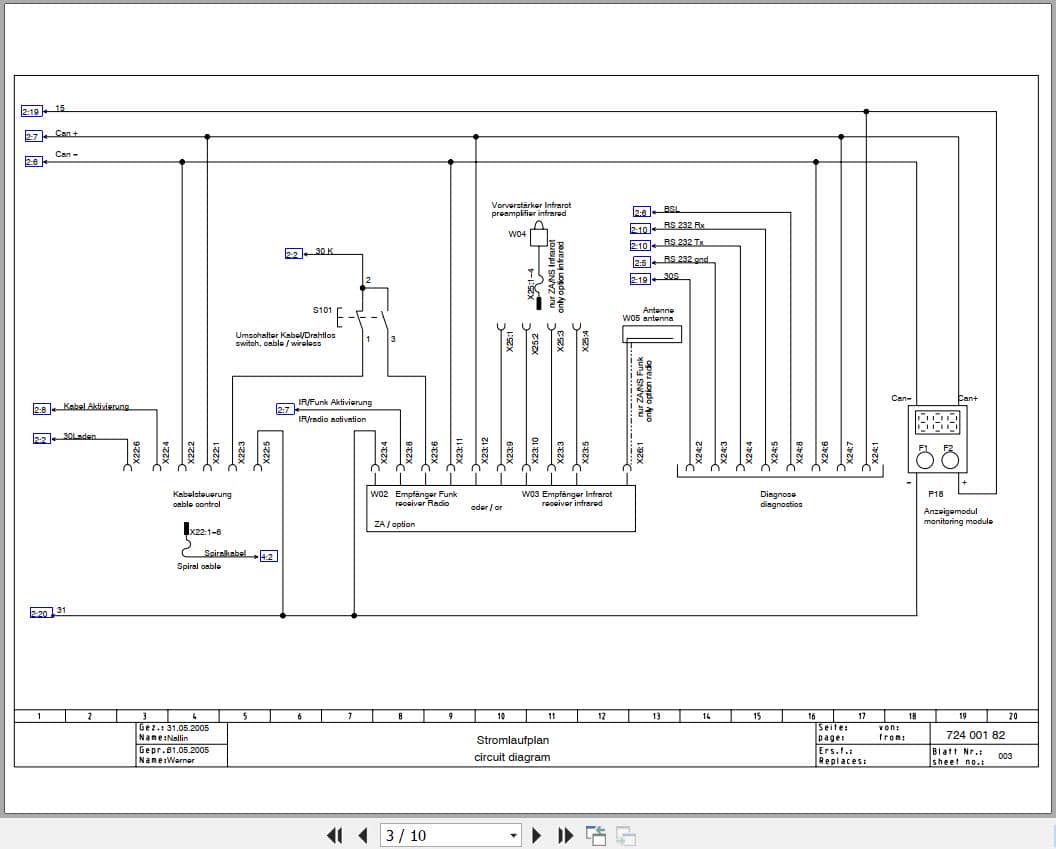Click the W04 preamplifier component box
Image resolution: width=1056 pixels, height=849 pixels.
click(x=539, y=237)
